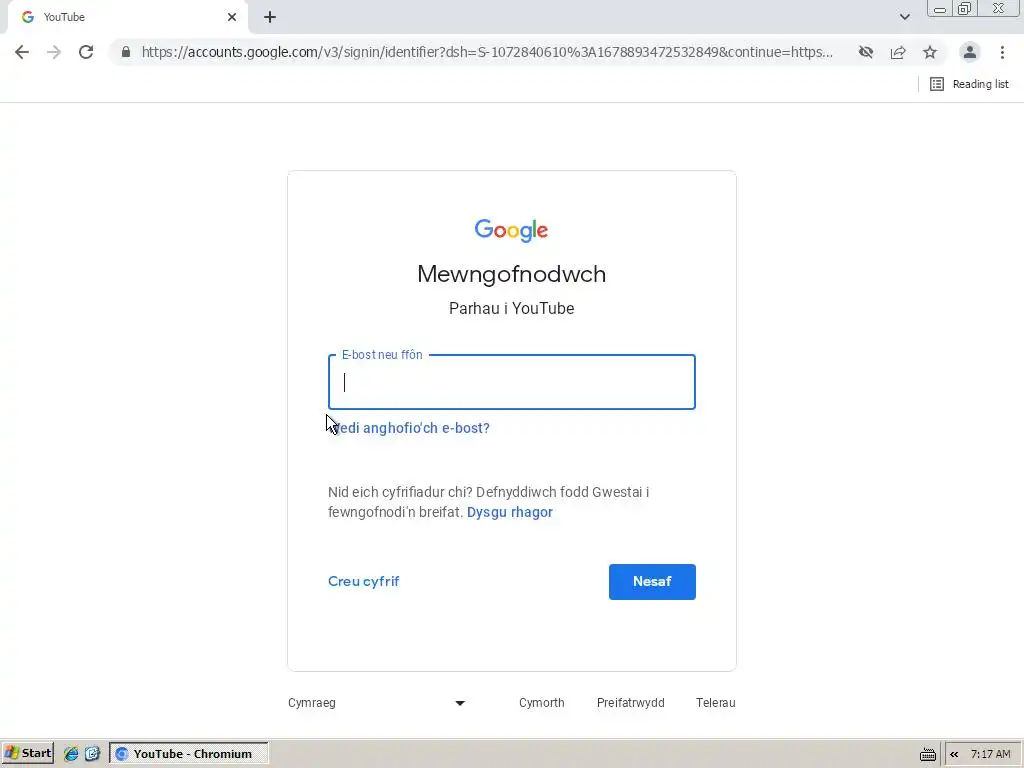Open the Chromium three-dot menu
Image resolution: width=1024 pixels, height=768 pixels.
[x=1002, y=52]
